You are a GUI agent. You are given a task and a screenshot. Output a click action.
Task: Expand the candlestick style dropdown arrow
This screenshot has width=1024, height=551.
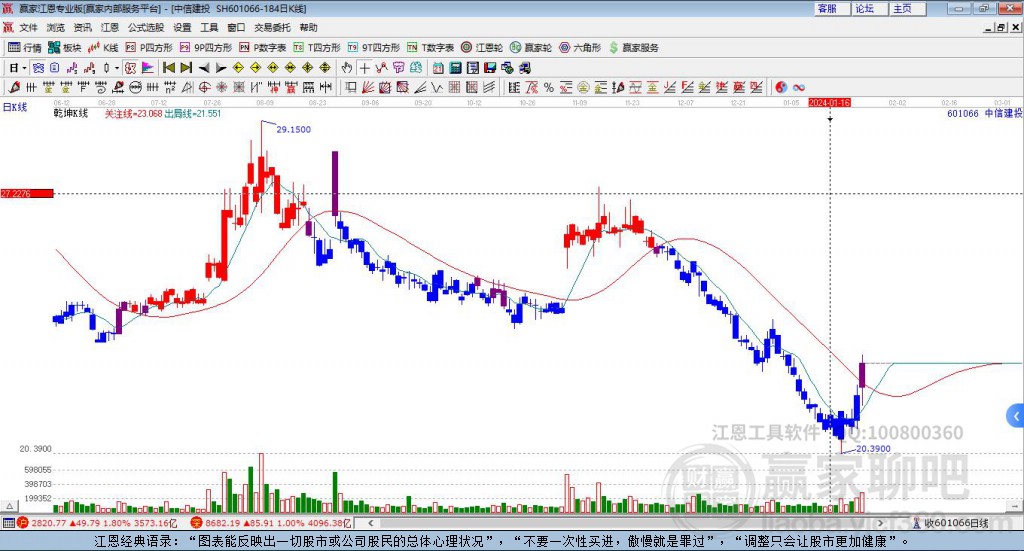(116, 68)
